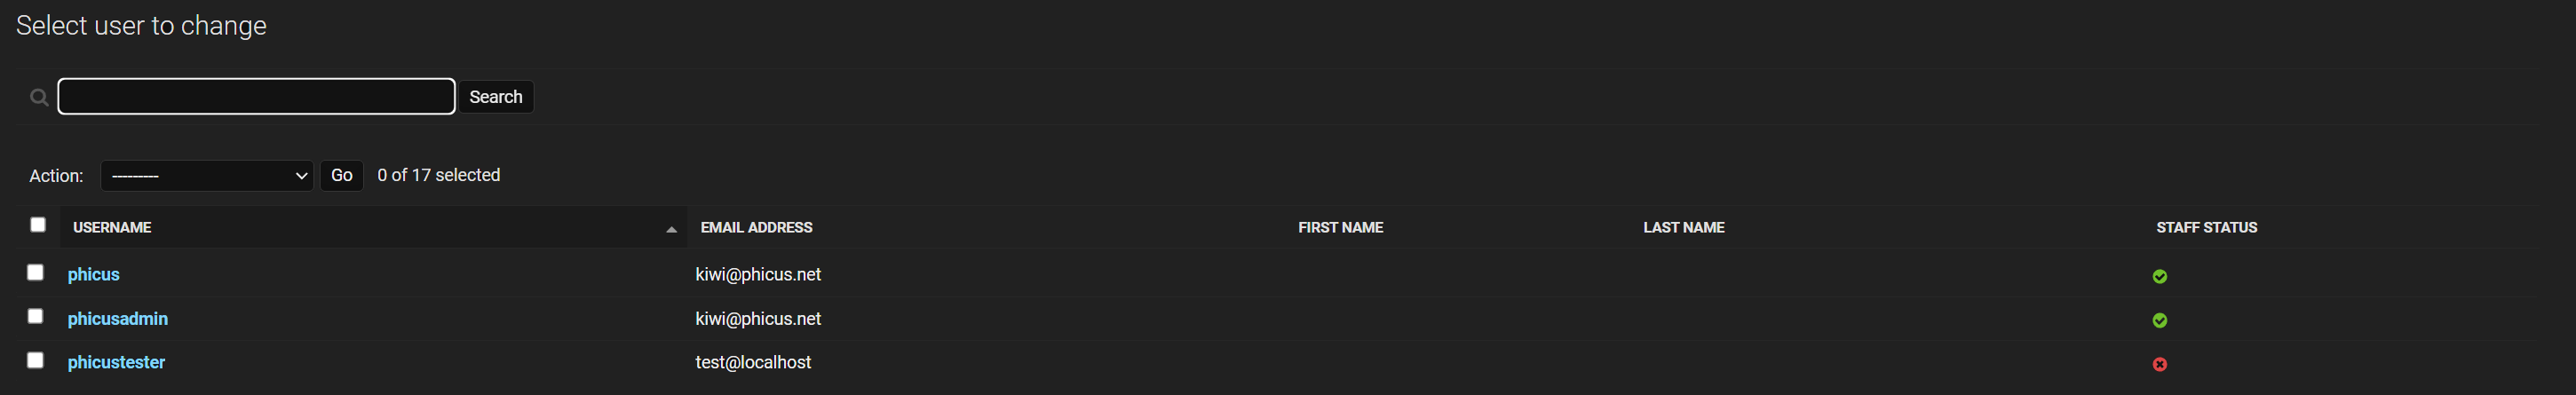Sort by Email Address column header

click(756, 228)
